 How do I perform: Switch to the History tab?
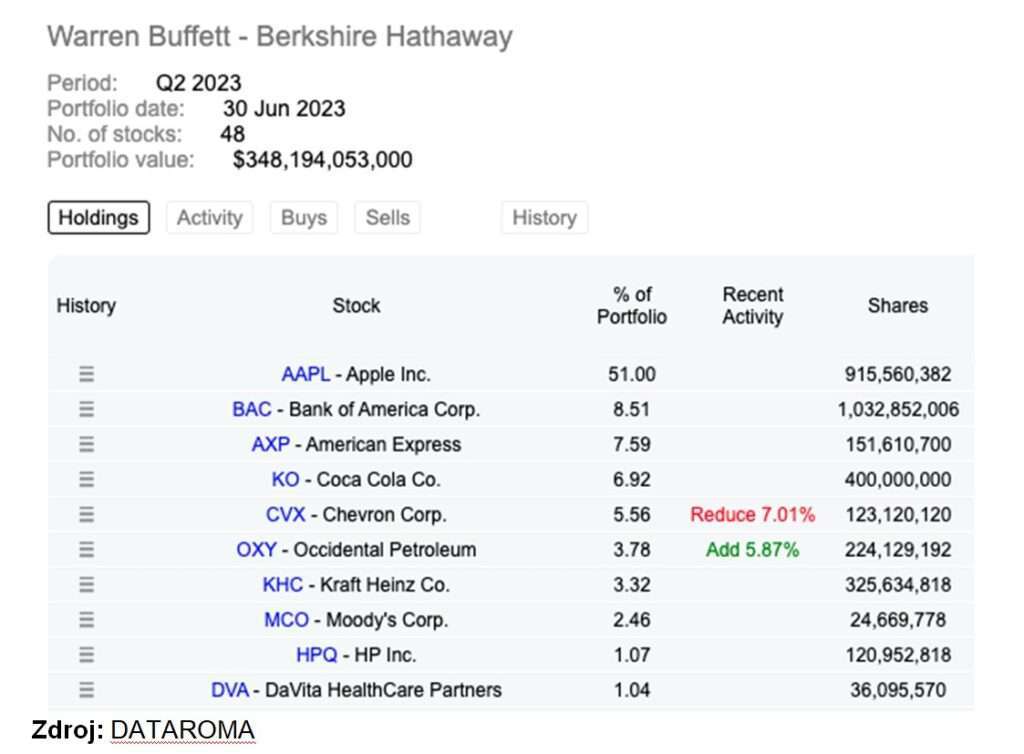(545, 217)
